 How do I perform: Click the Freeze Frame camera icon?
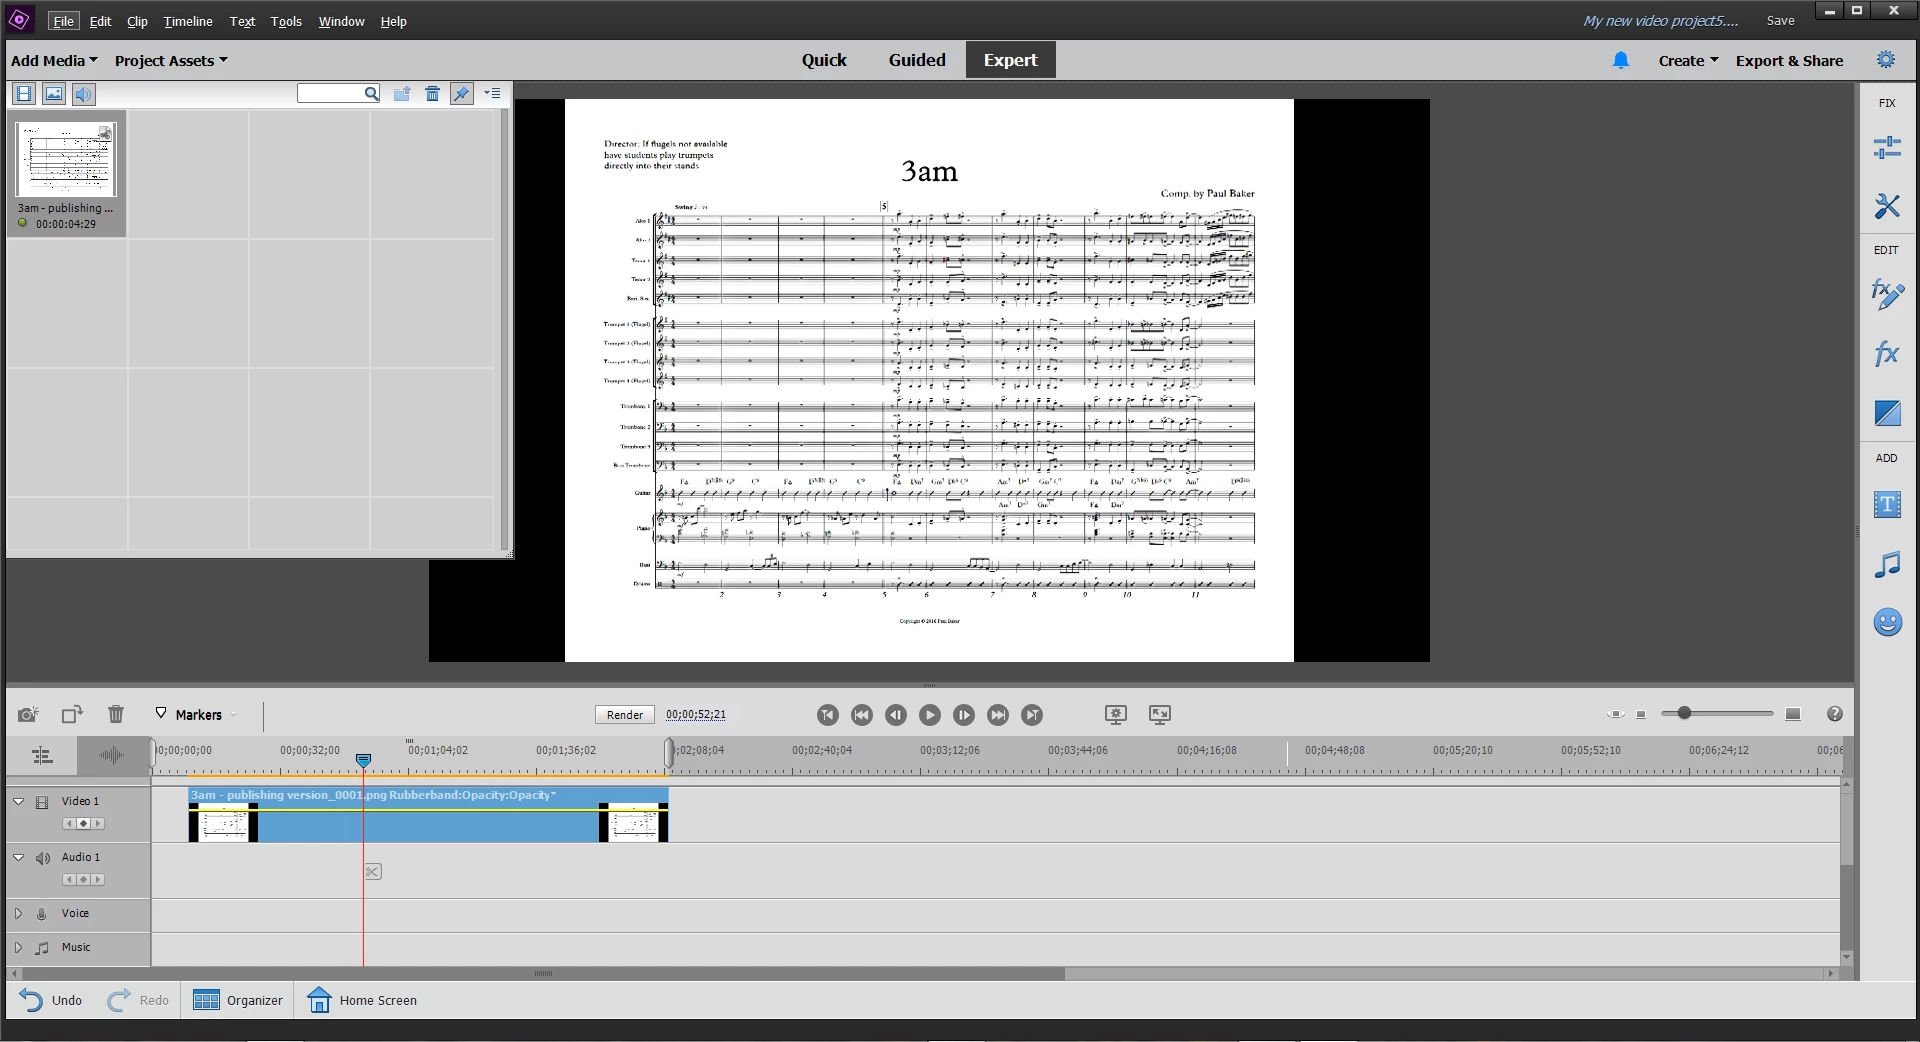pyautogui.click(x=28, y=714)
